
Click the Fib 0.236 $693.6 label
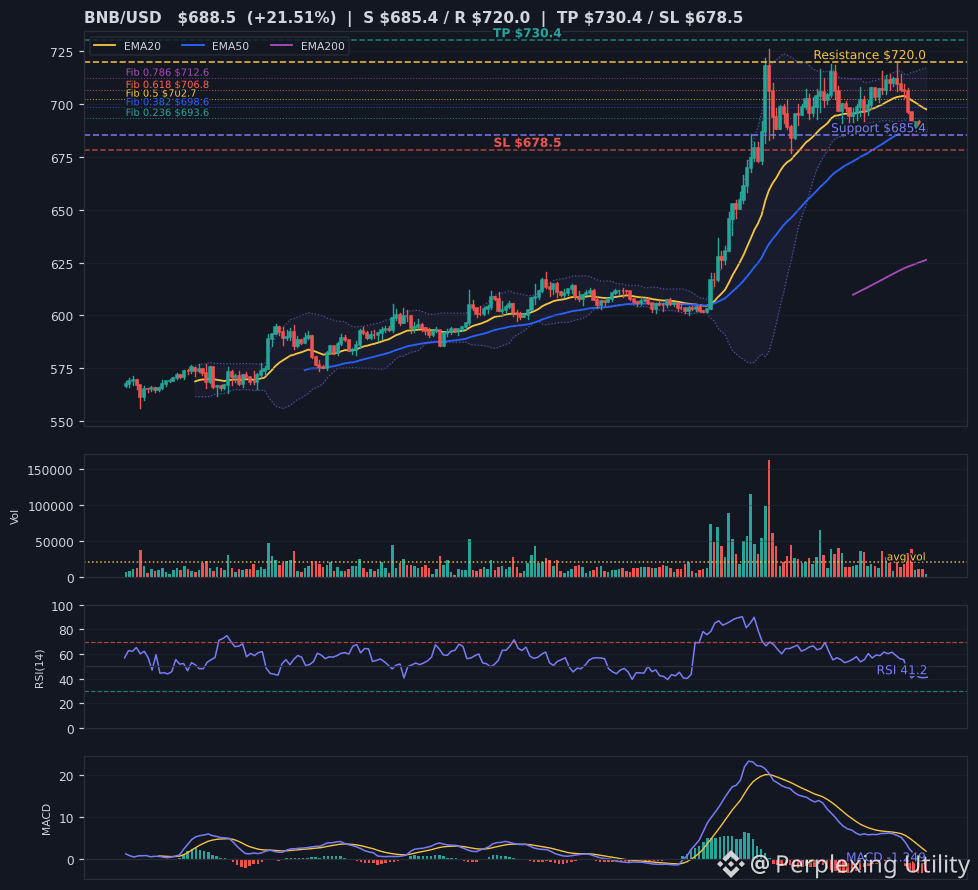(x=167, y=113)
